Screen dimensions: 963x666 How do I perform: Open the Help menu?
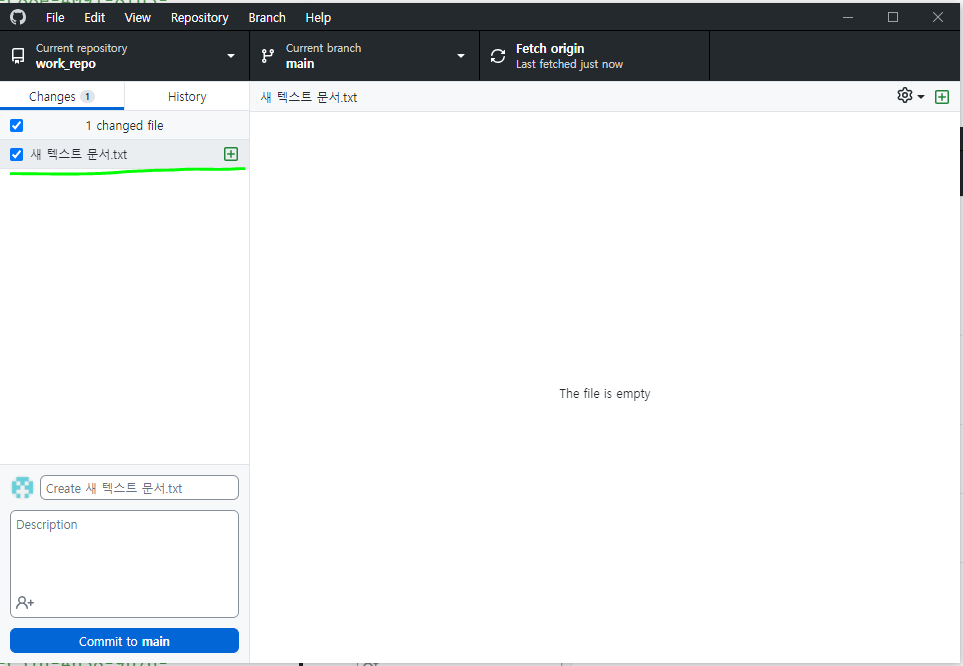click(318, 18)
